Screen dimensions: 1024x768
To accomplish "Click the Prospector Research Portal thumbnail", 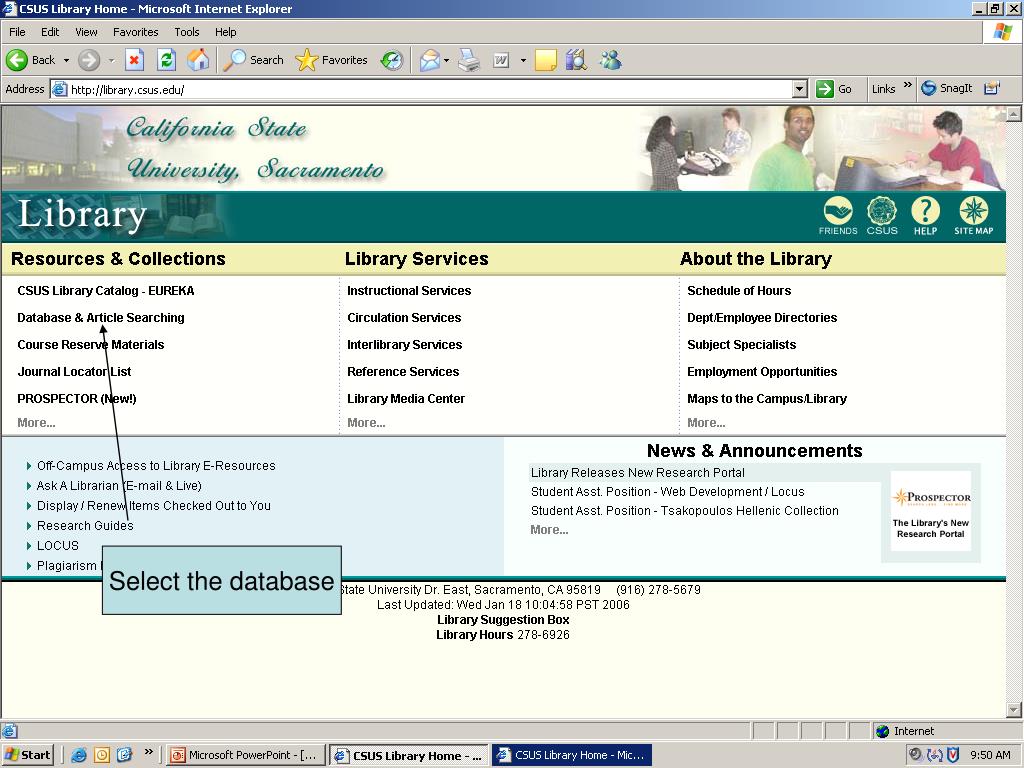I will tap(931, 511).
